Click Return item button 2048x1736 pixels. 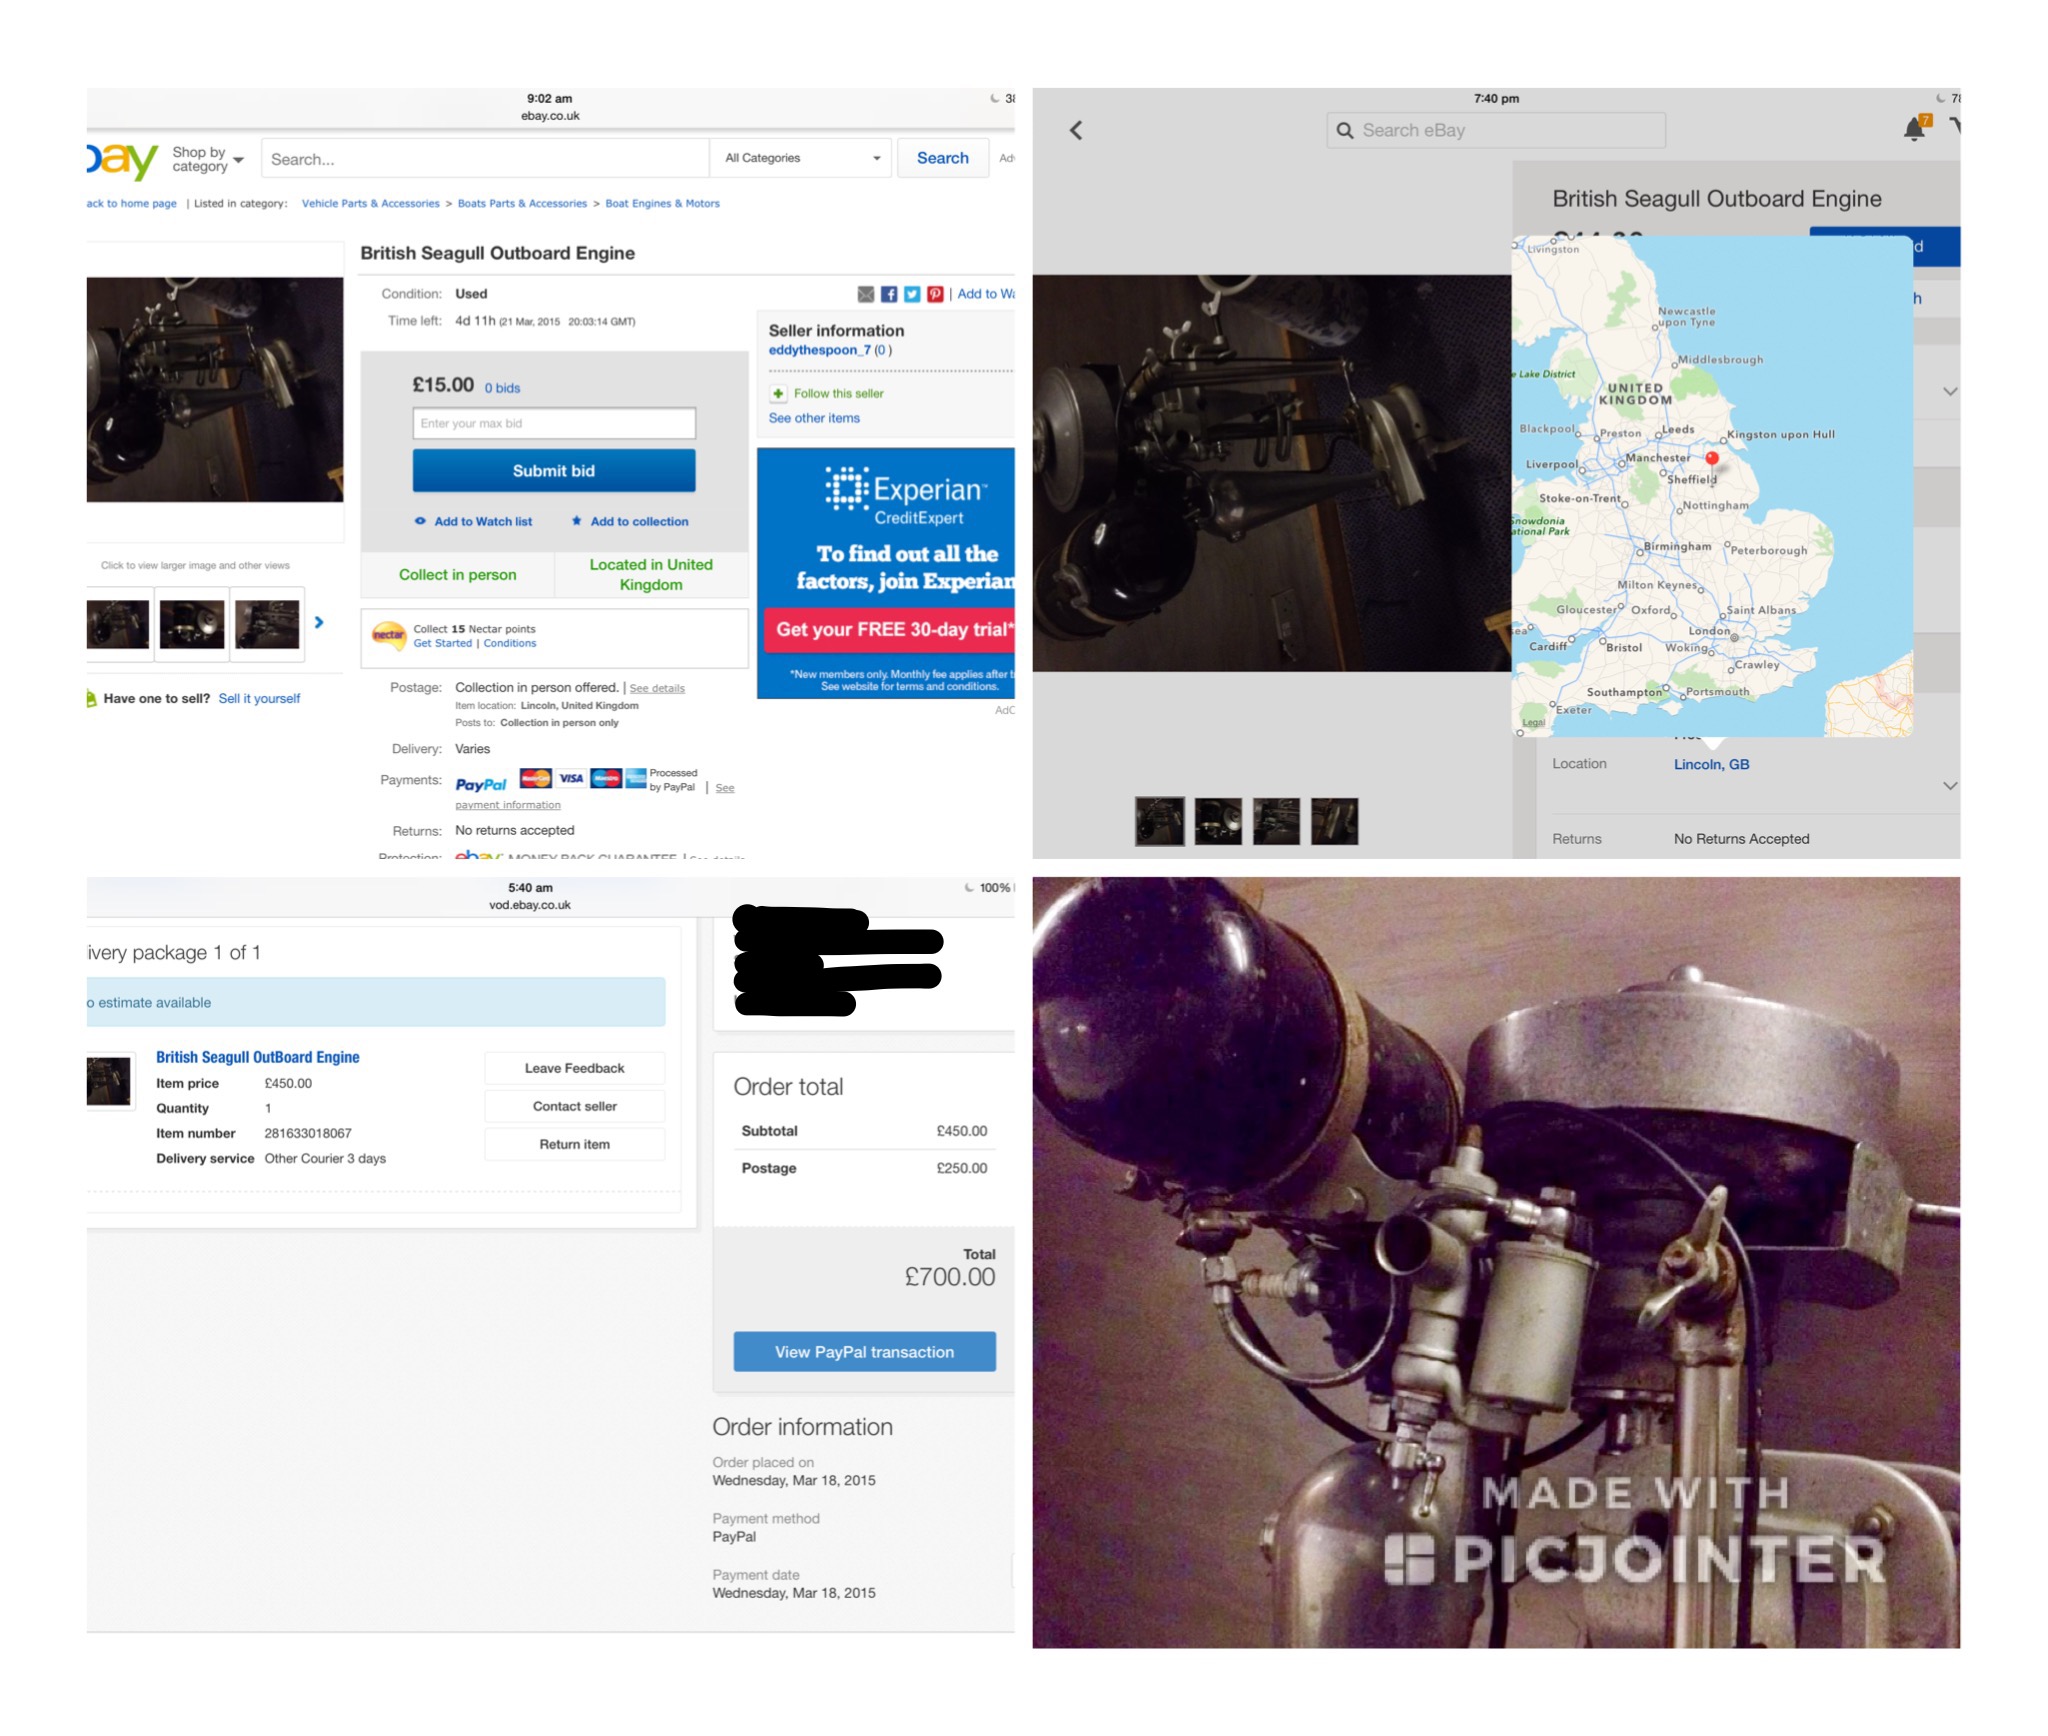[x=574, y=1144]
